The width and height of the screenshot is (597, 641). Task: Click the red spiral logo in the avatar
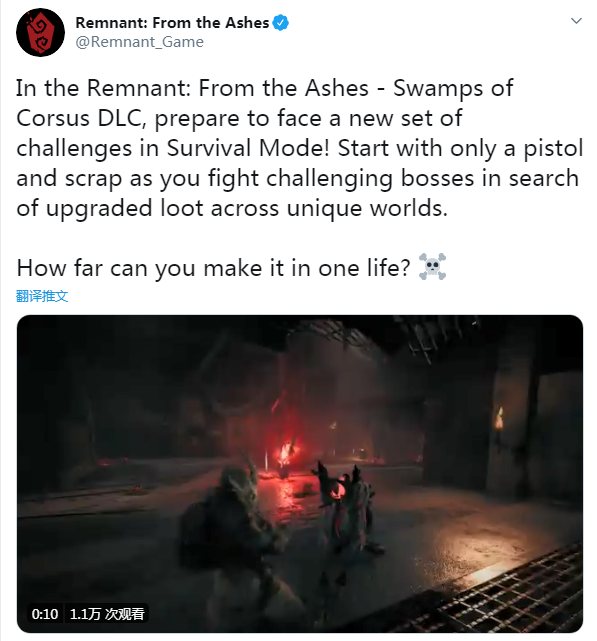(x=40, y=33)
